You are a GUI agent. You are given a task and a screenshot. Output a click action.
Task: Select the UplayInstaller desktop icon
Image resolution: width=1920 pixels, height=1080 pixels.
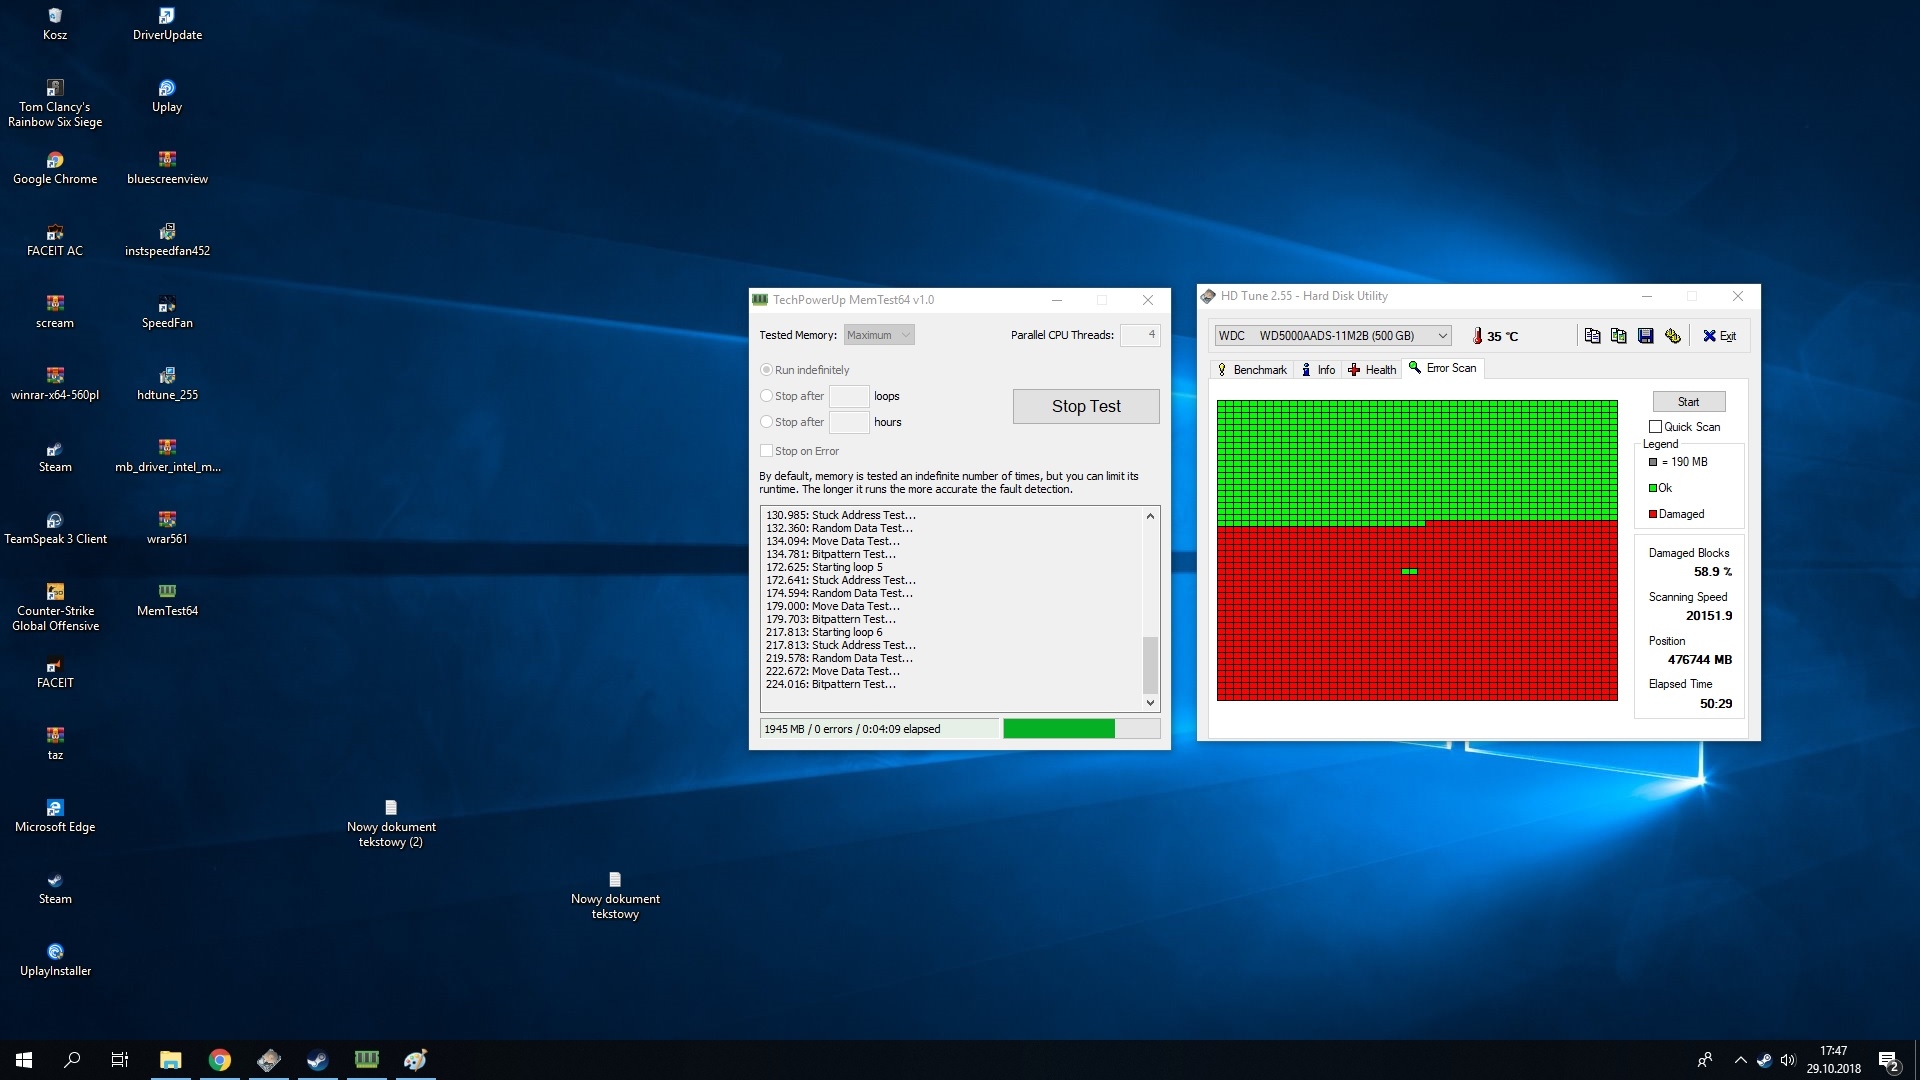tap(55, 960)
